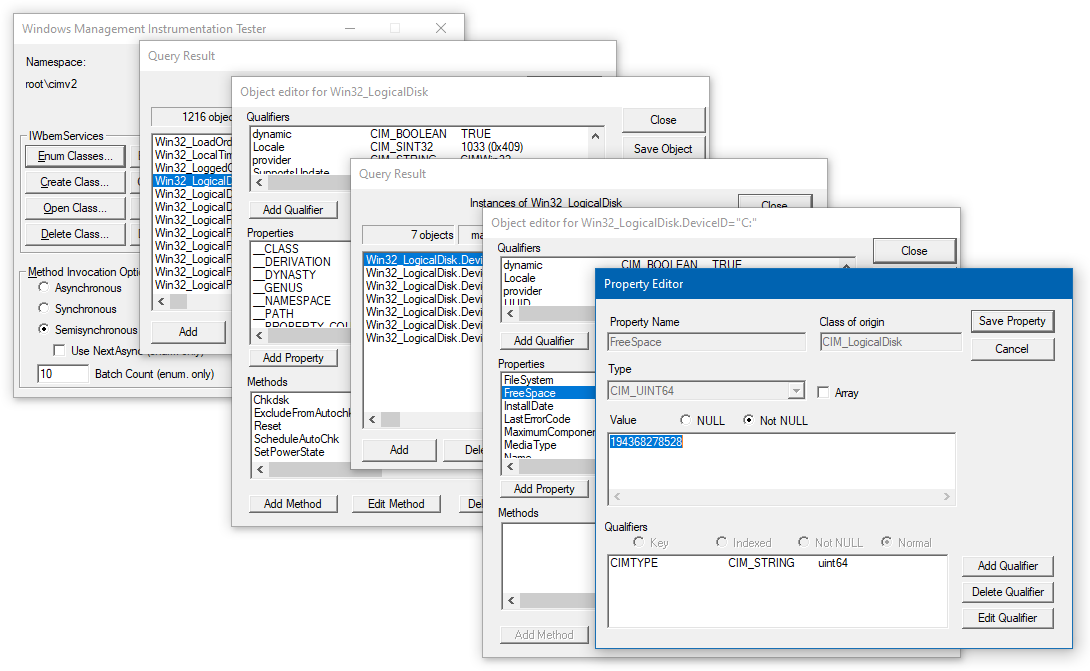The width and height of the screenshot is (1090, 671).
Task: Close the DeviceID="C:" Object editor
Action: click(x=914, y=251)
